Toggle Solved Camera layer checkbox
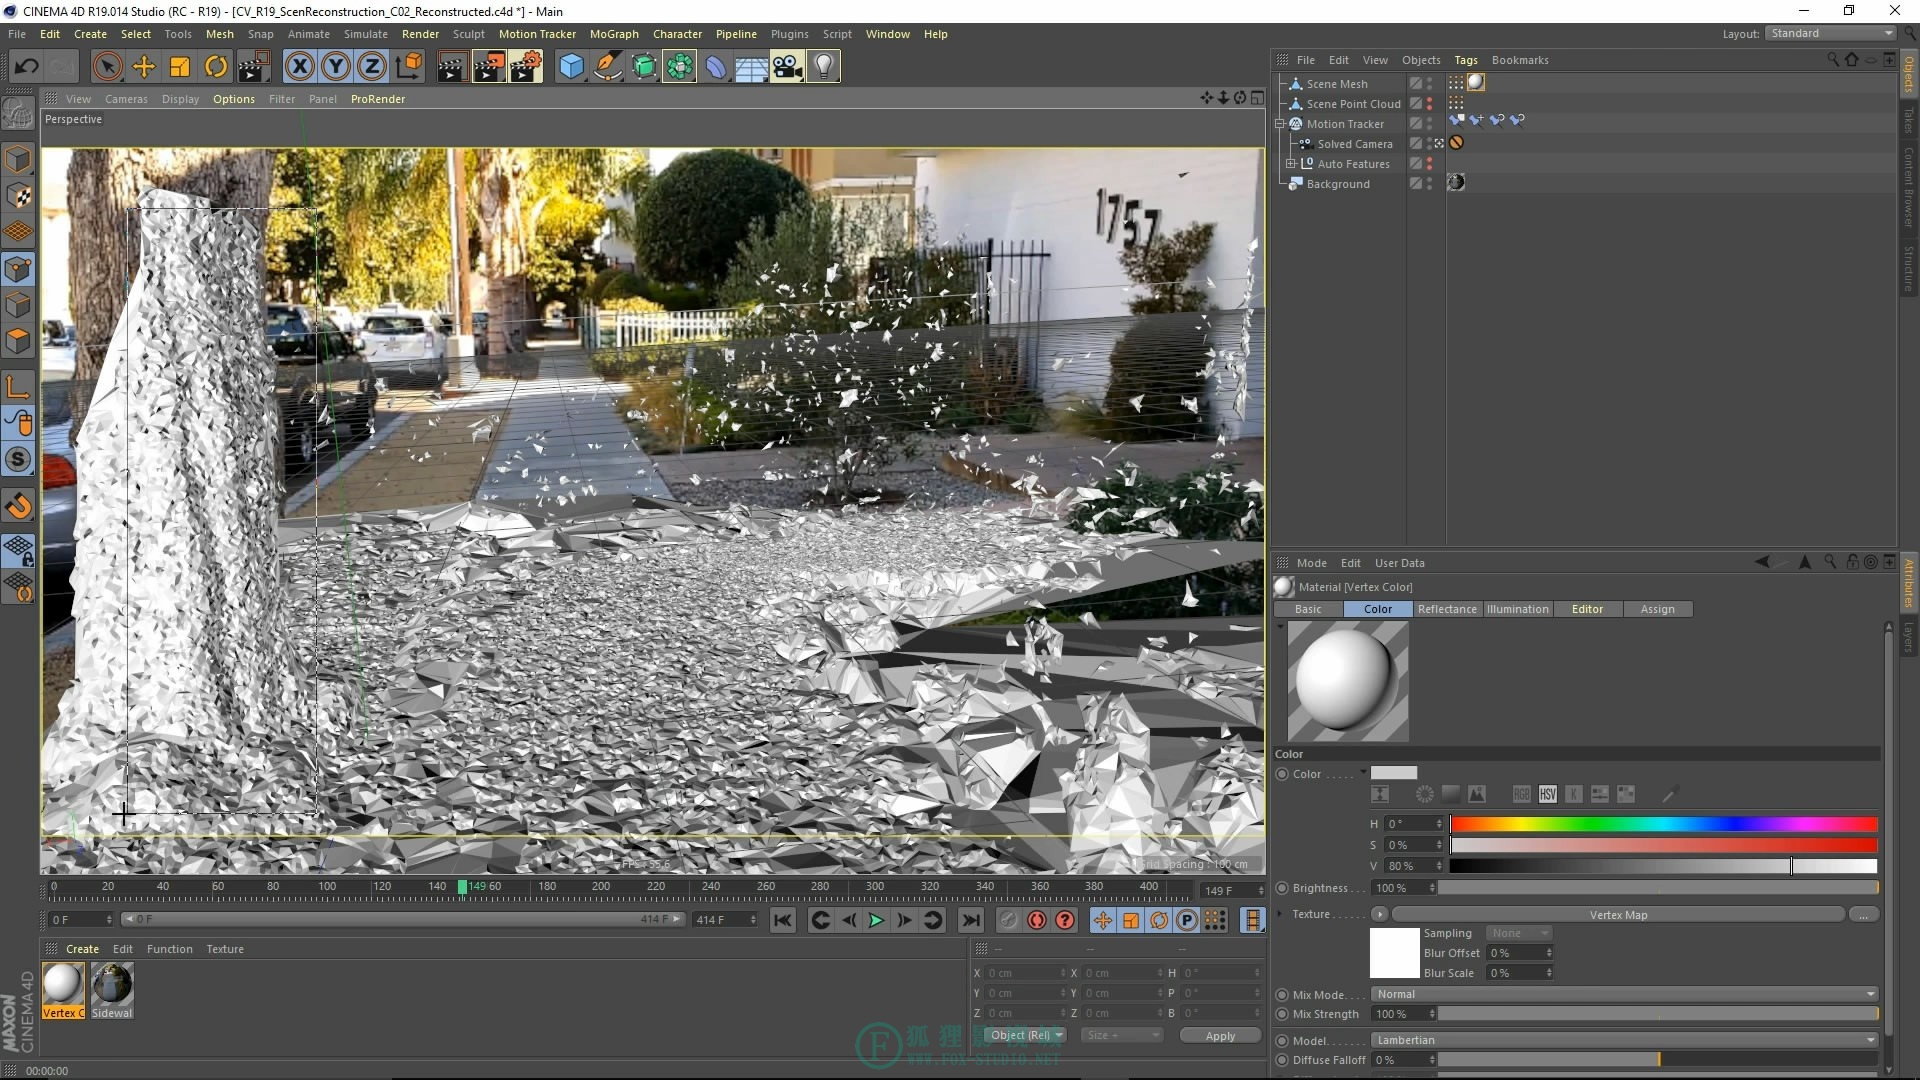 coord(1416,144)
